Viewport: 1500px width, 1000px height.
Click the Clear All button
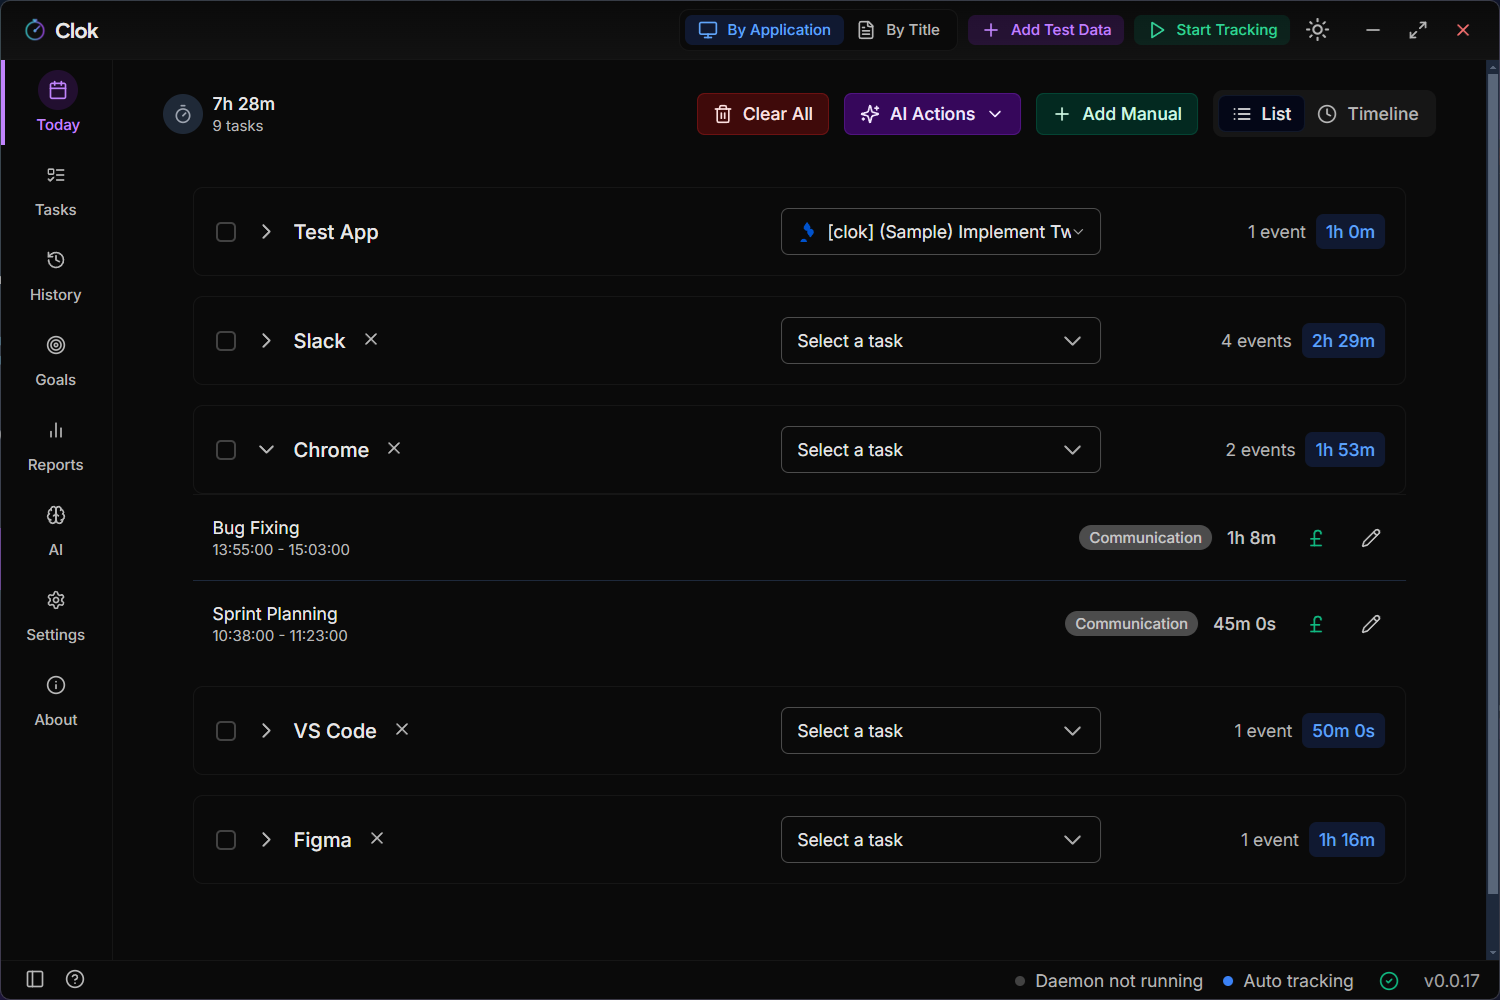pyautogui.click(x=763, y=114)
